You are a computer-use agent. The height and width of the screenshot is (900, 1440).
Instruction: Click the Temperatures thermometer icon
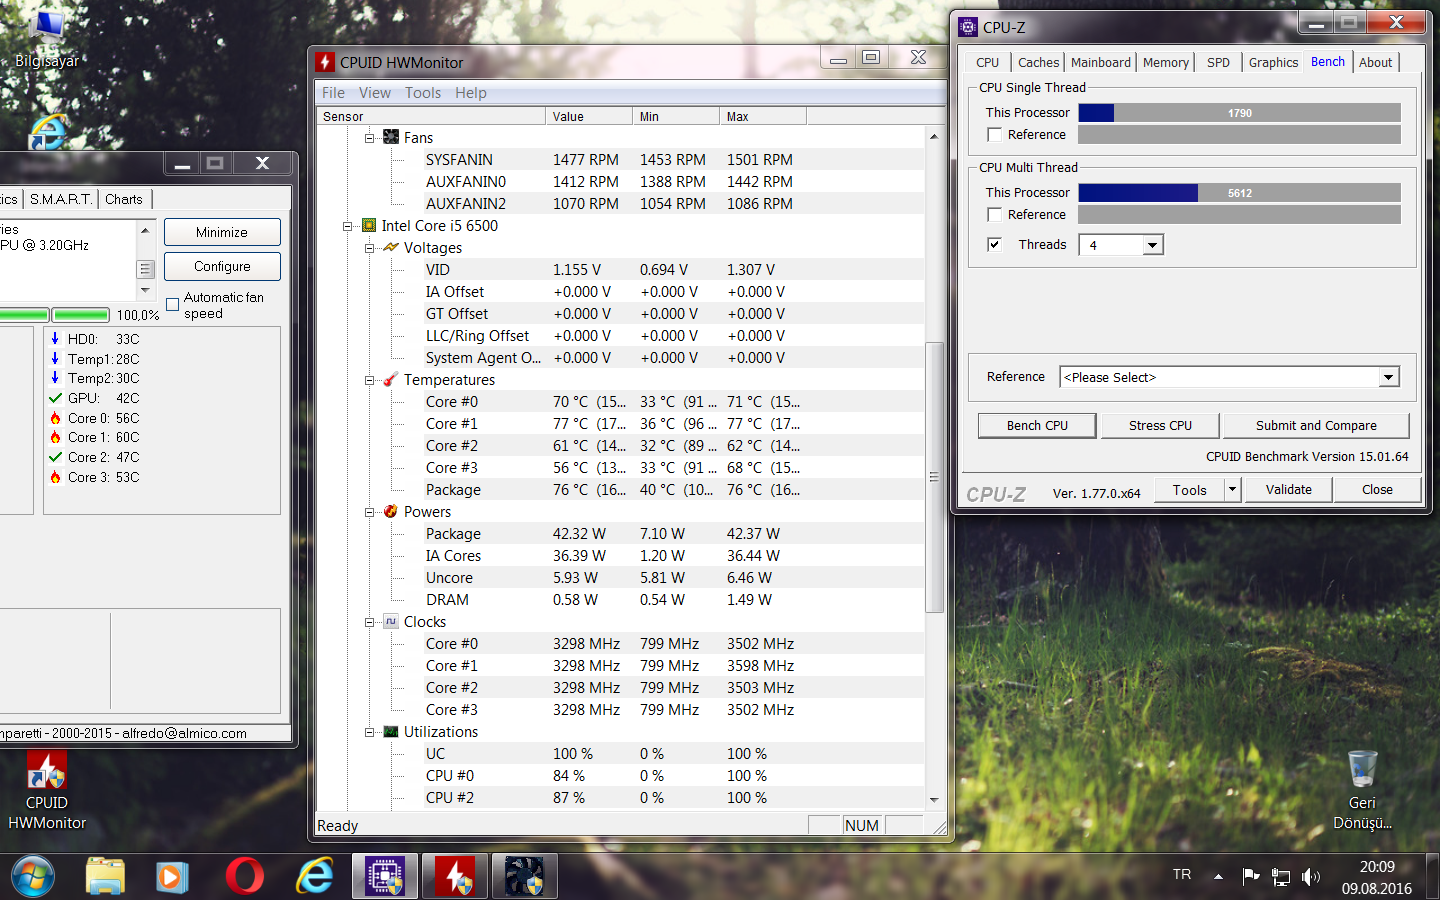pos(391,379)
